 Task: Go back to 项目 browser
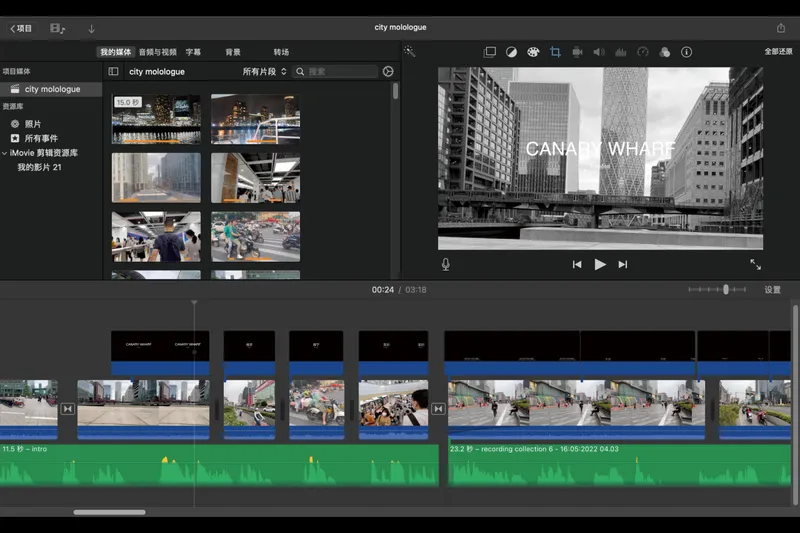pos(21,28)
